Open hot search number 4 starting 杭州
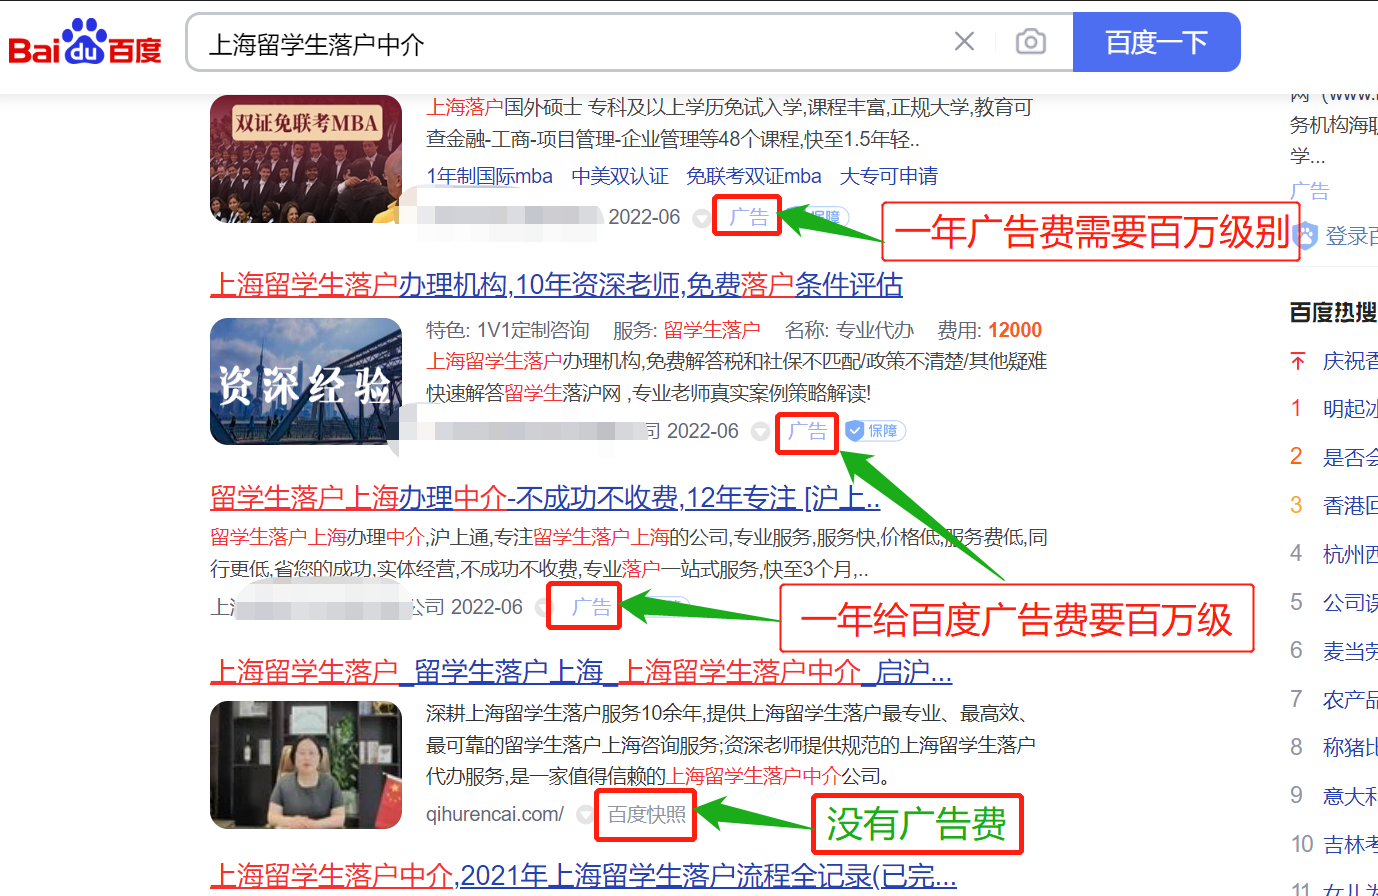 (1349, 554)
